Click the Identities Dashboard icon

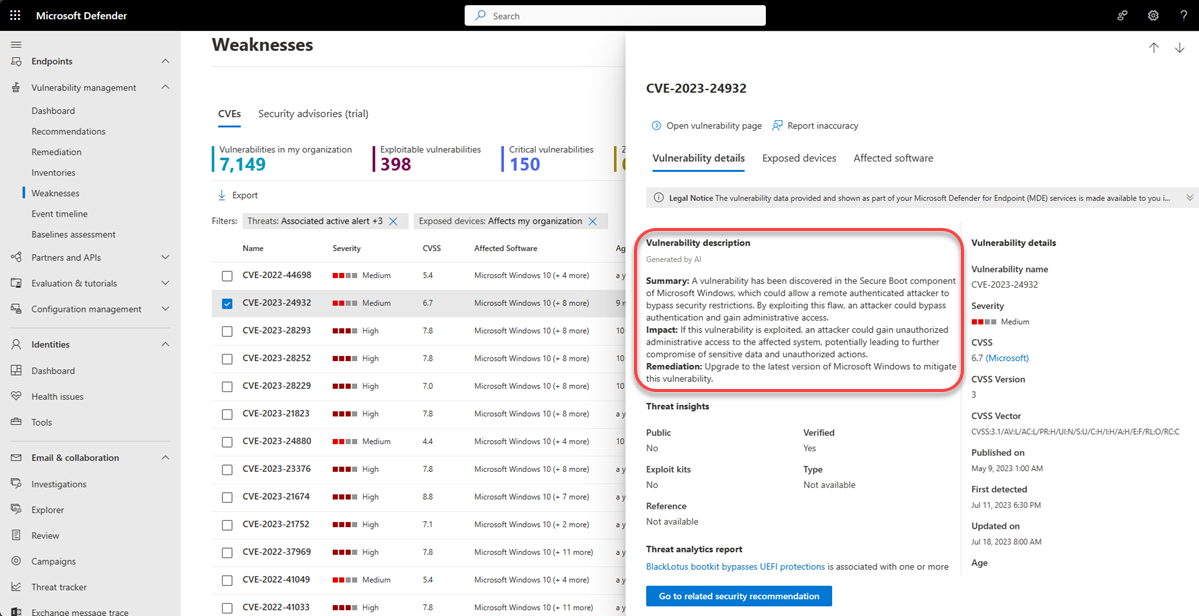(x=16, y=371)
